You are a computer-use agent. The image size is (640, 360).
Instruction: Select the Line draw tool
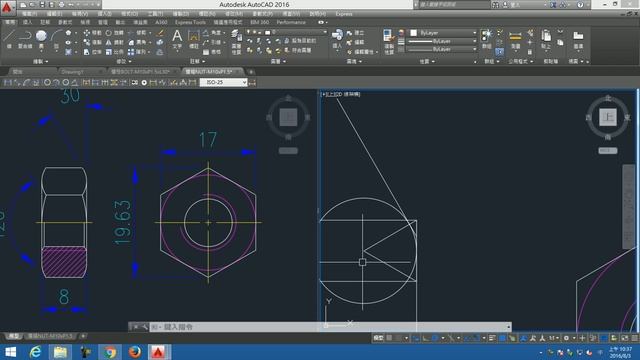[9, 39]
